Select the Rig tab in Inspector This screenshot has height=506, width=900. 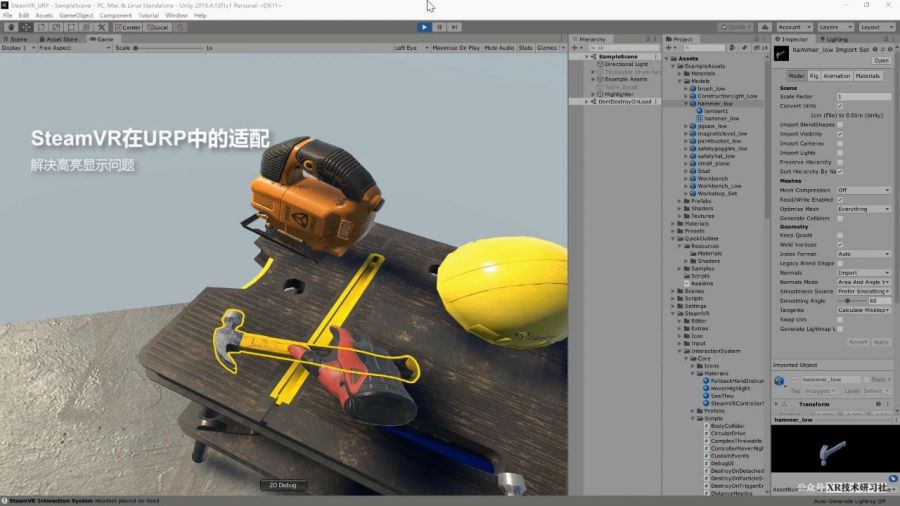pos(814,76)
